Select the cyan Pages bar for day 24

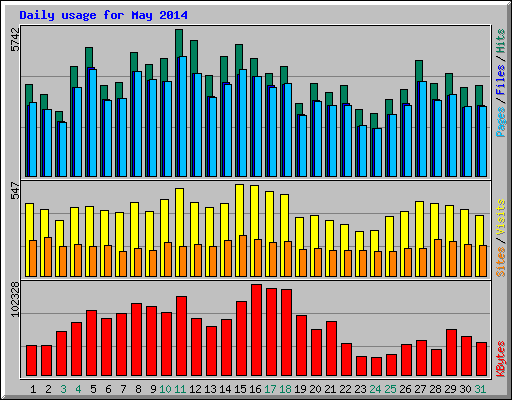tap(378, 152)
